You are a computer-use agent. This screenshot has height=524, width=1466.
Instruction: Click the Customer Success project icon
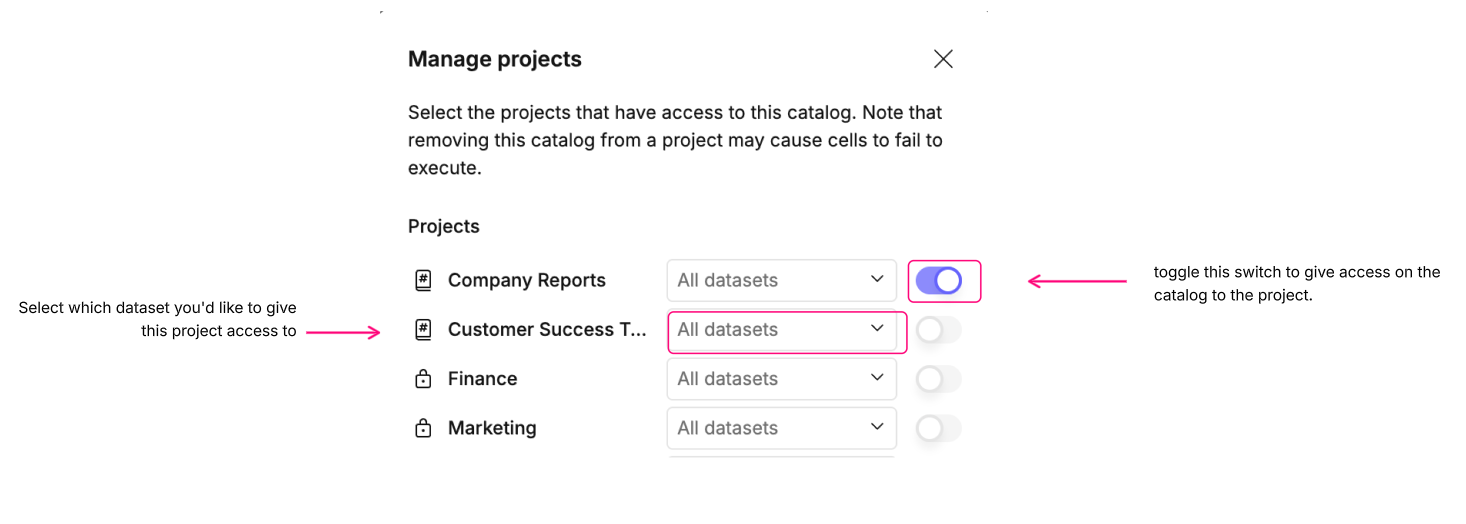(423, 330)
